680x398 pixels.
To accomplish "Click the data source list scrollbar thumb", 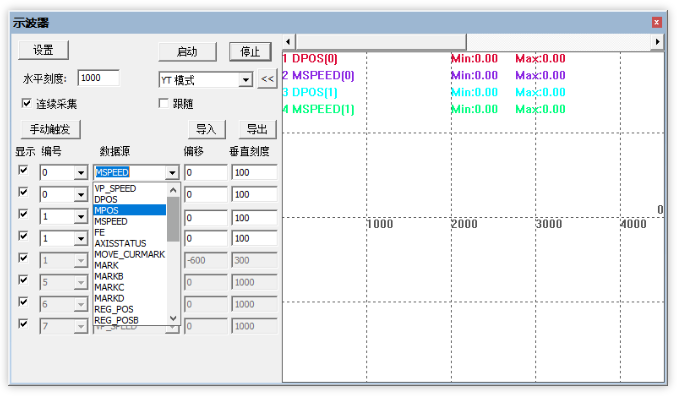I will coord(173,219).
